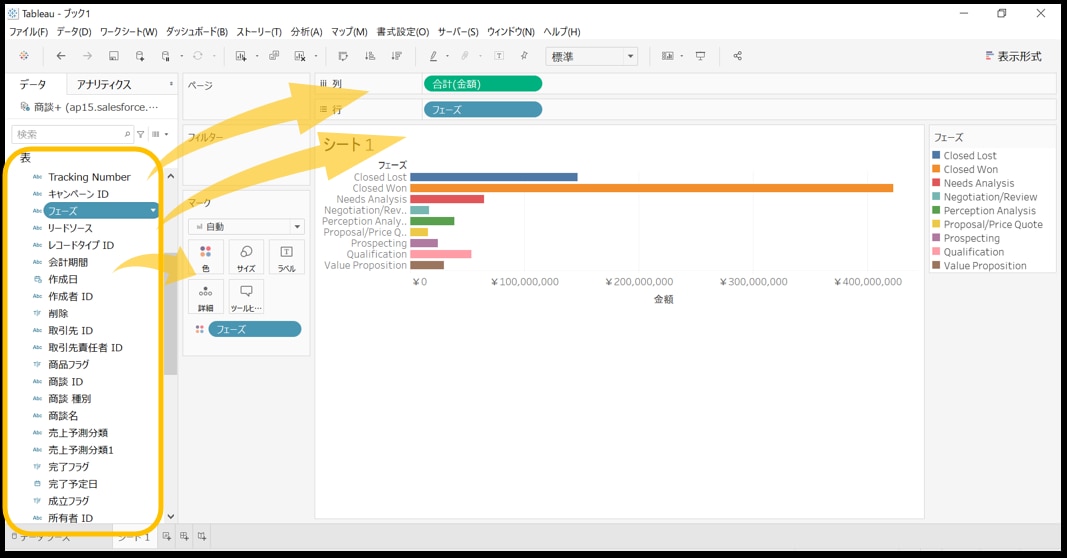This screenshot has width=1067, height=558.
Task: Click the Label (ラベル) marks card button
Action: pos(286,257)
